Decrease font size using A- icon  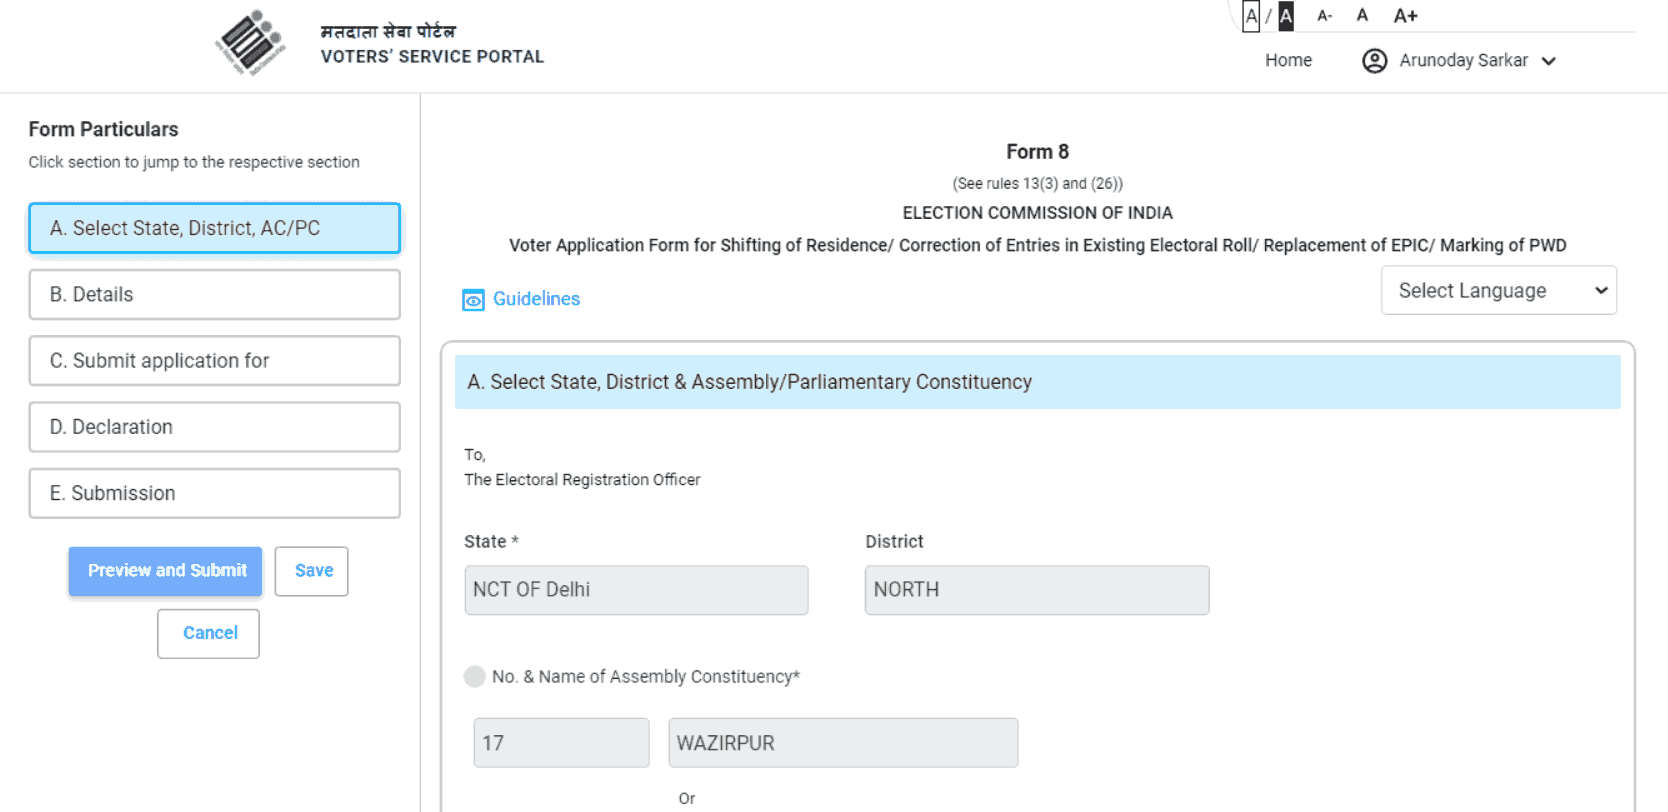[1324, 15]
